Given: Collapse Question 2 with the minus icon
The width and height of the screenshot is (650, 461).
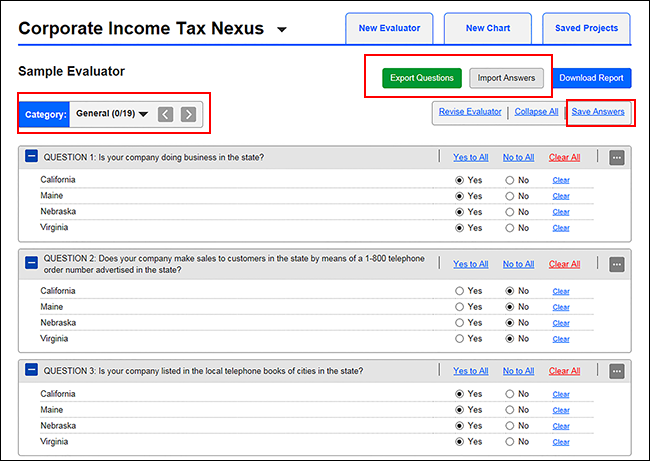Looking at the screenshot, I should 31,262.
